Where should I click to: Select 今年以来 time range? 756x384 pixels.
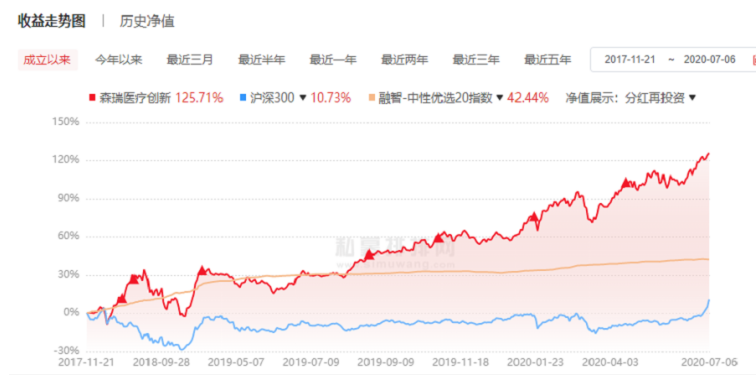pos(119,60)
